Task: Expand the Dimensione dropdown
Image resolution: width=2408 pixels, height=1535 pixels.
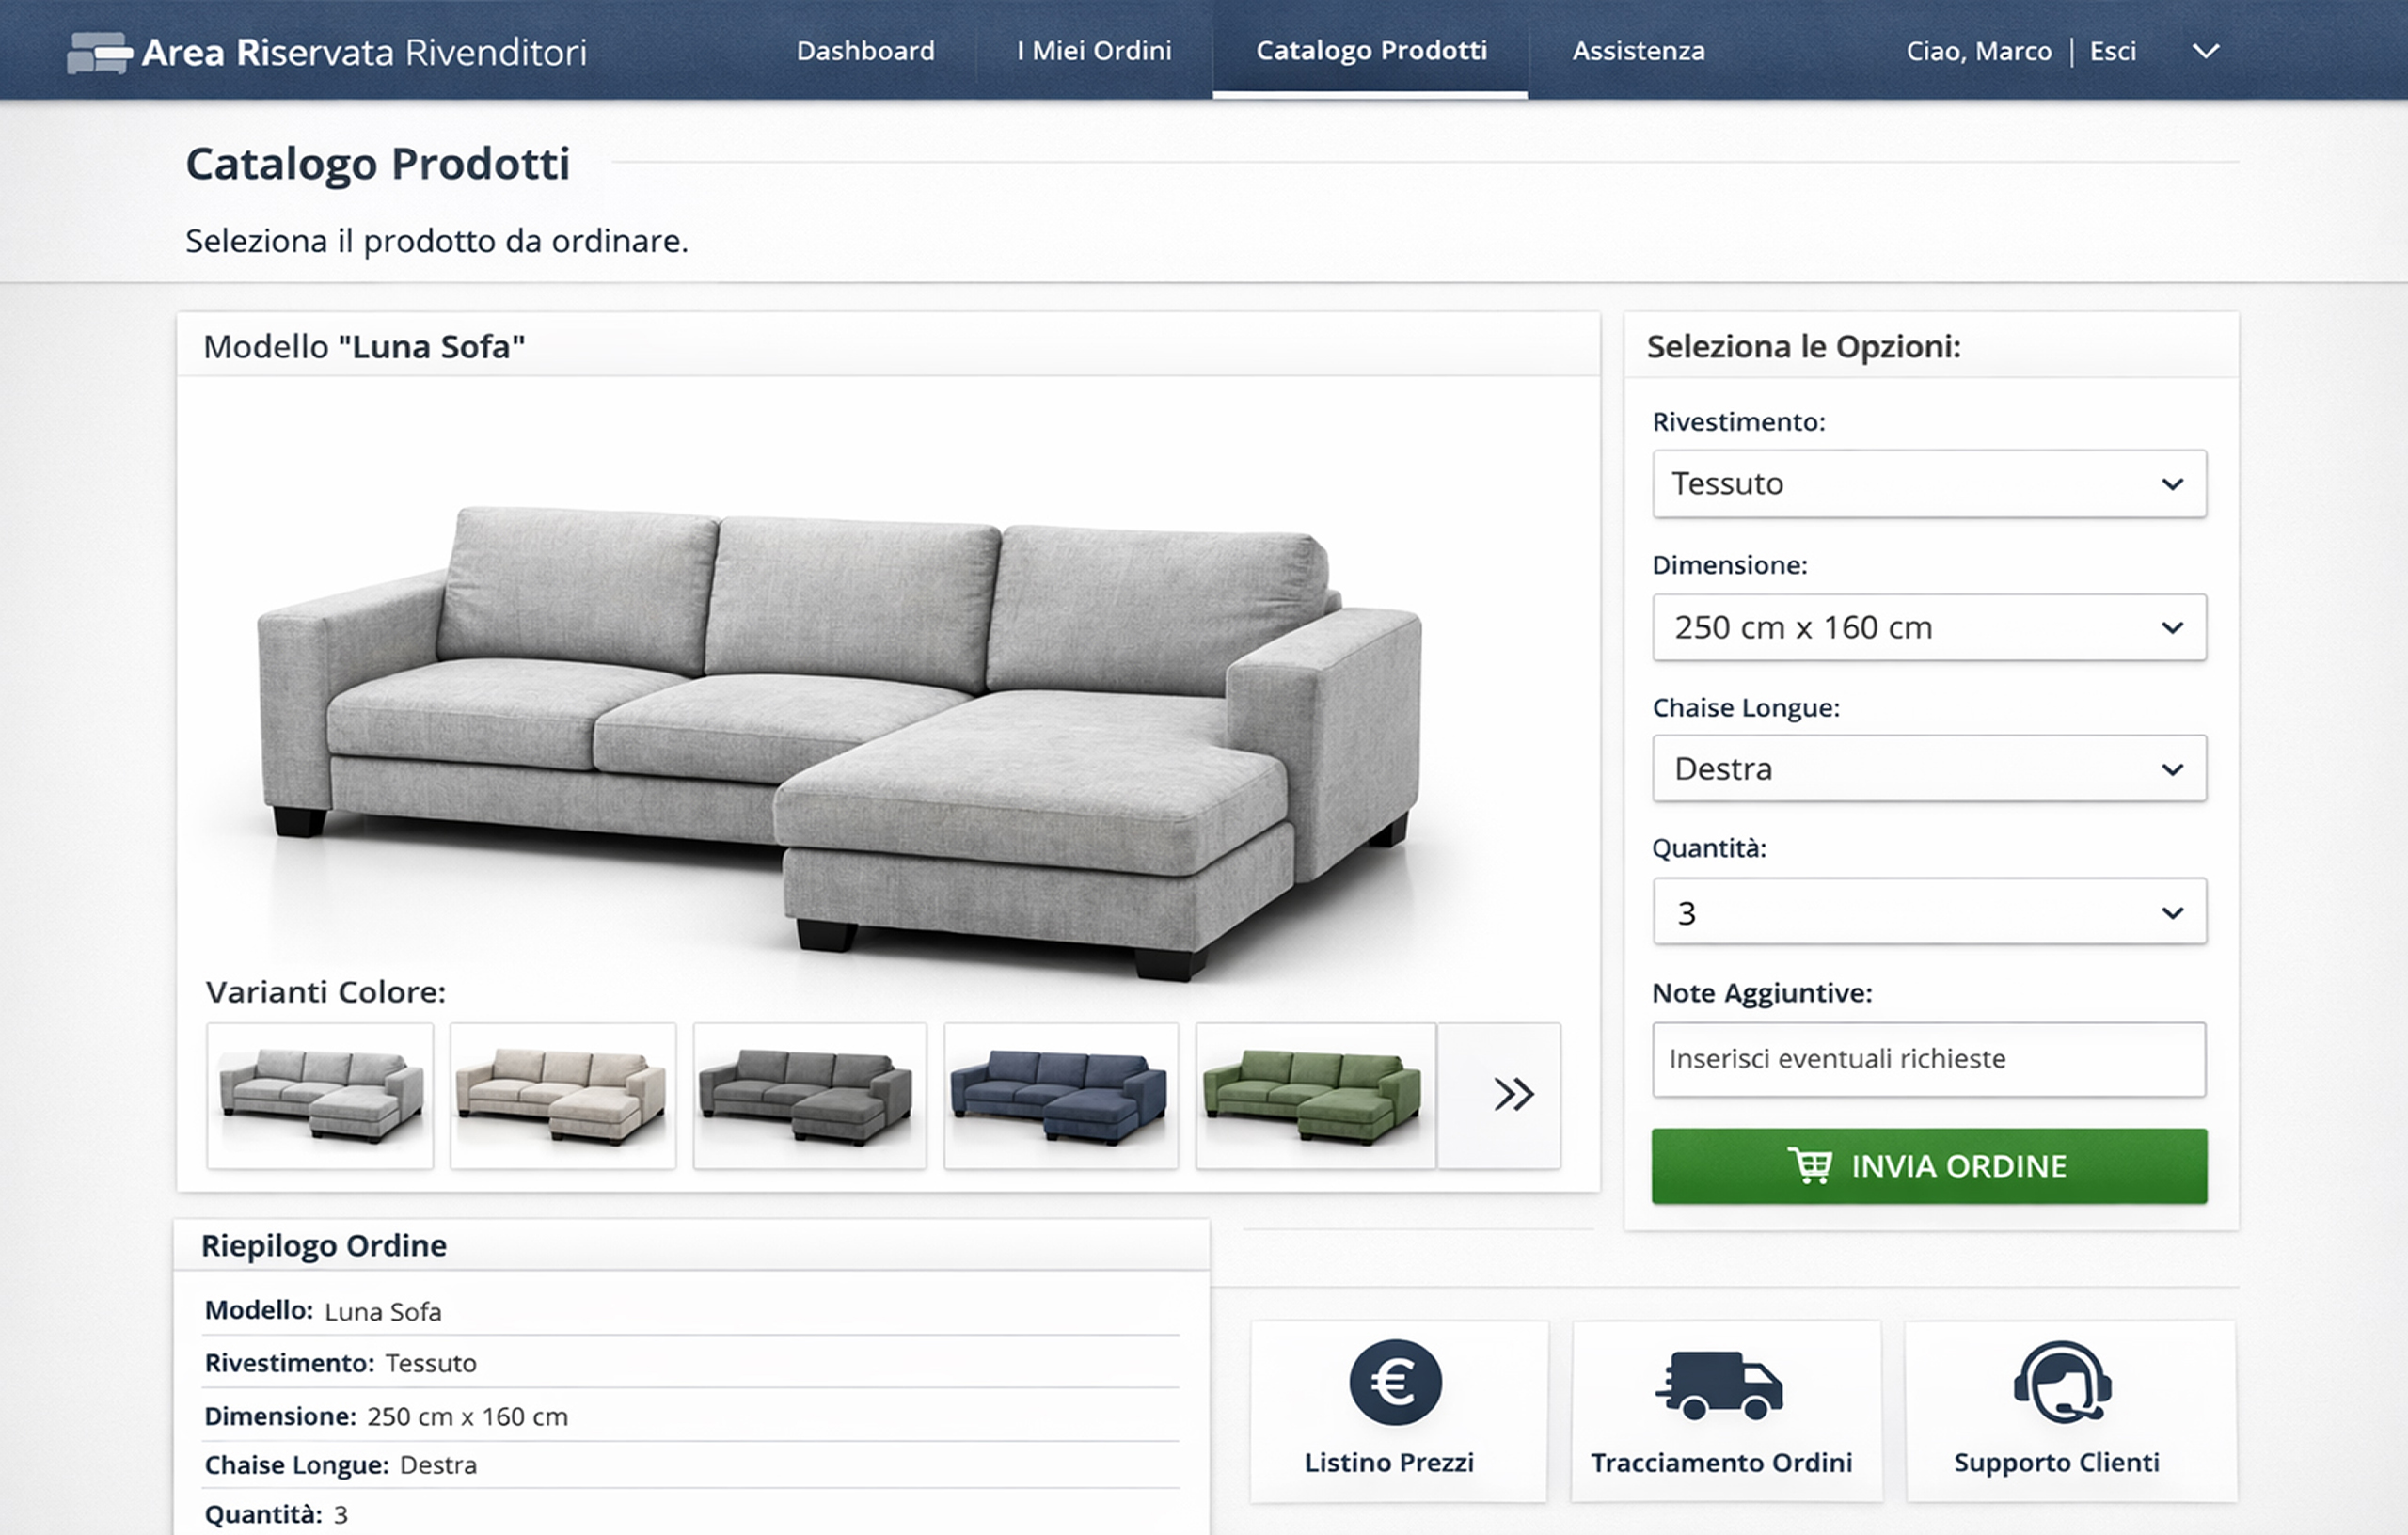Action: tap(1929, 627)
